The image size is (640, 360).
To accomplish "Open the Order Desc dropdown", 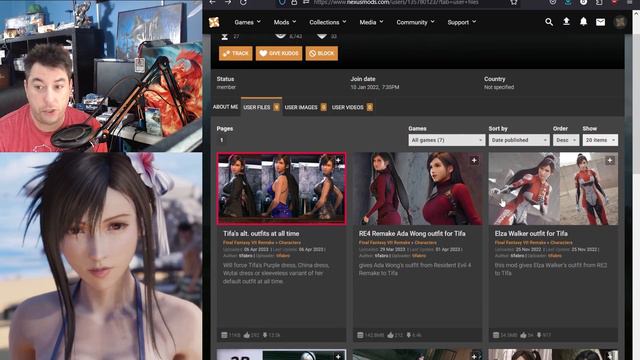I will click(566, 140).
